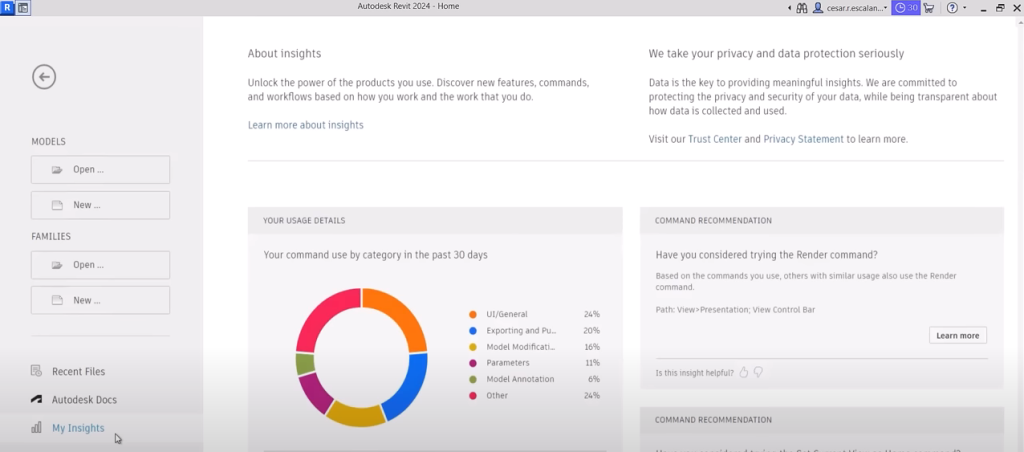Minimize the Revit window
Screen dimensions: 1024x452
pyautogui.click(x=984, y=8)
